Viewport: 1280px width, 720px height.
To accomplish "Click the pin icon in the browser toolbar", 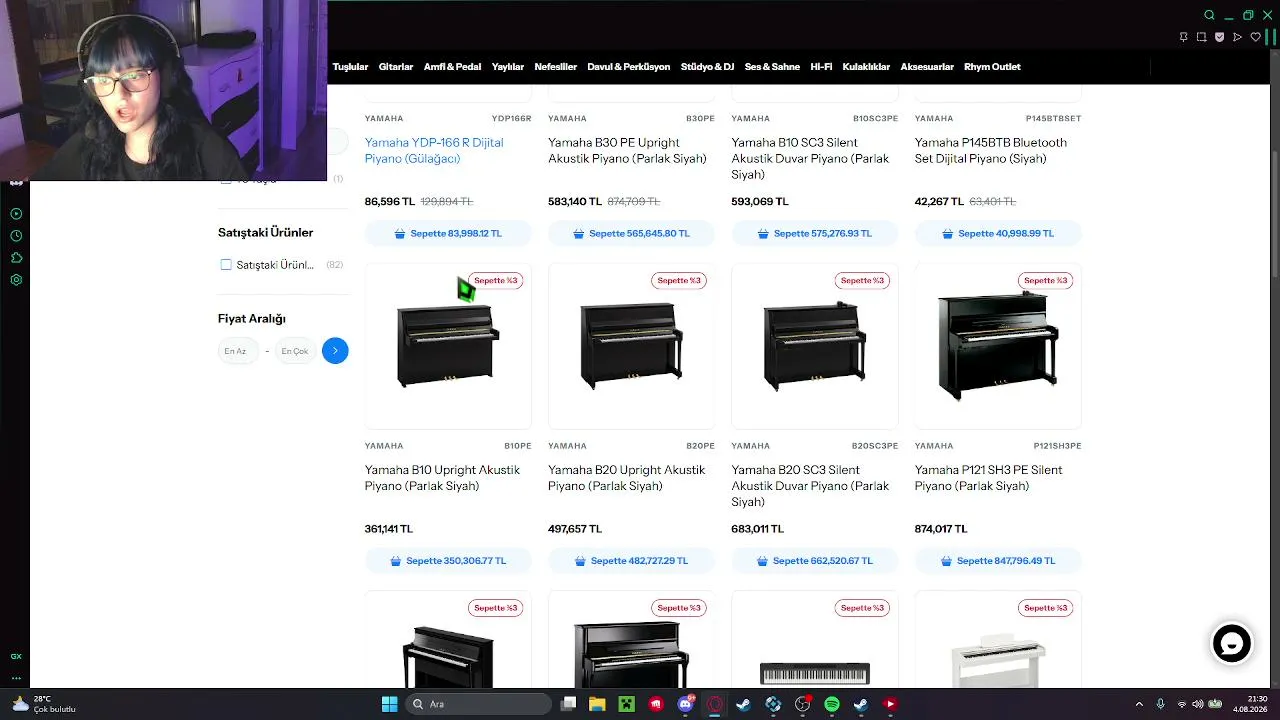I will click(x=1183, y=37).
